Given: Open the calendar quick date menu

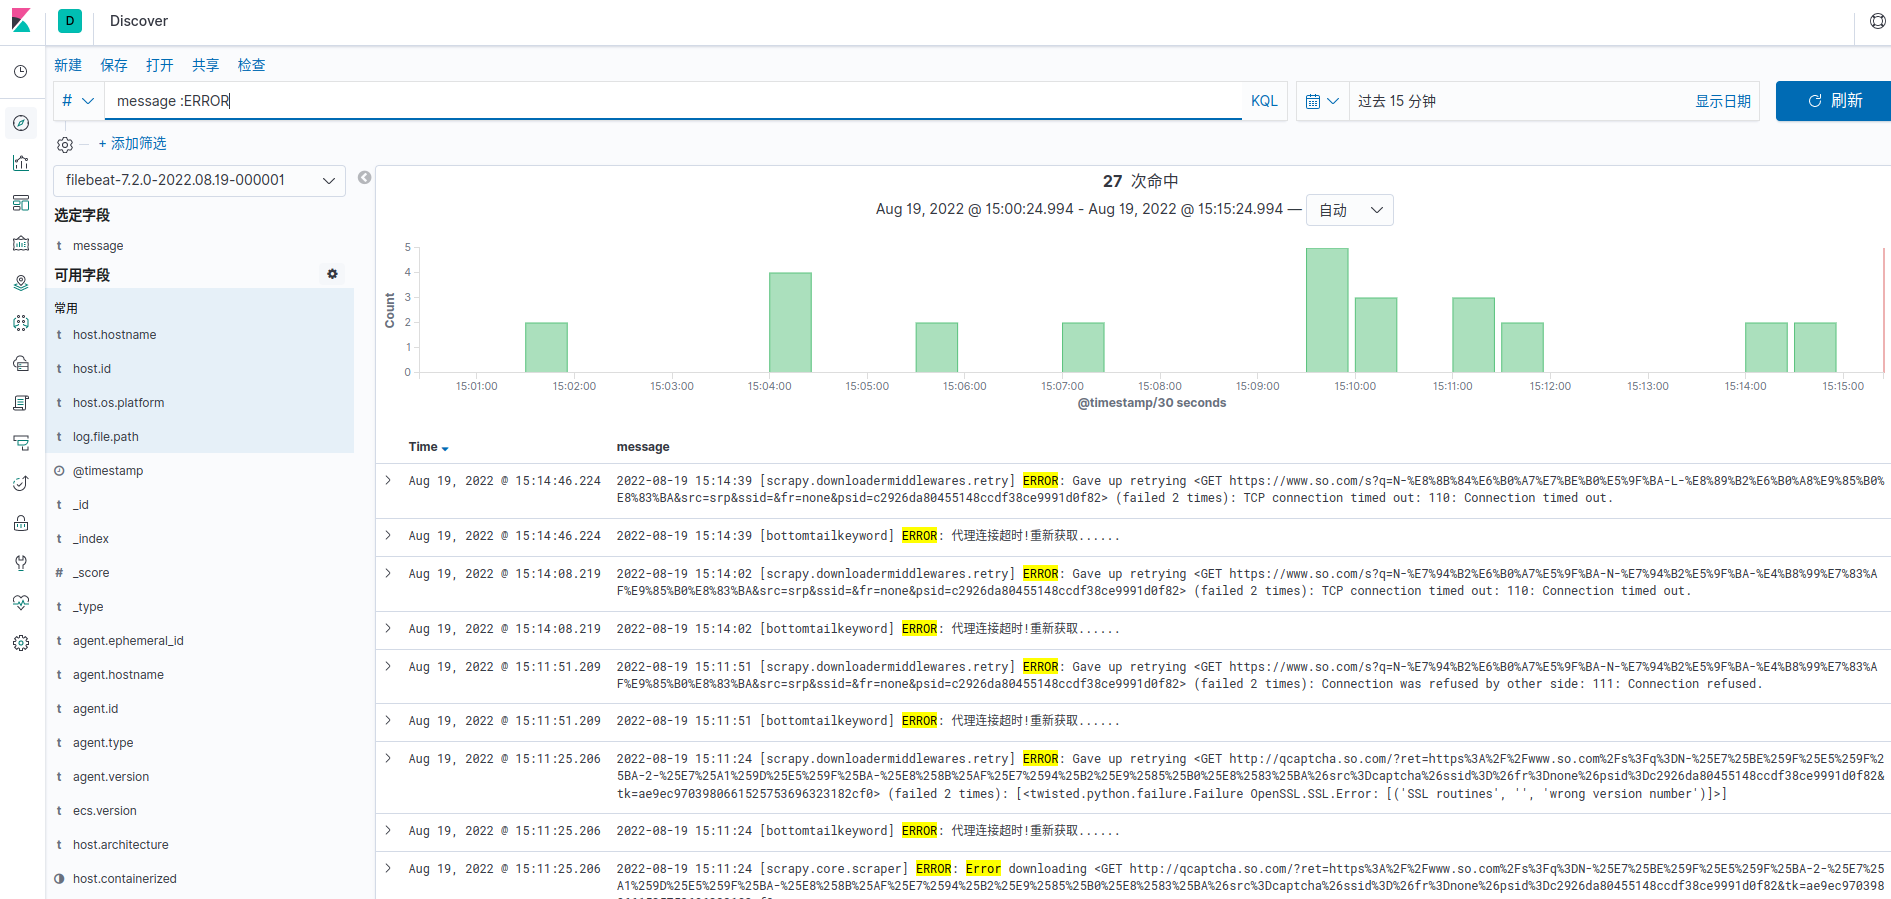Looking at the screenshot, I should tap(1322, 101).
